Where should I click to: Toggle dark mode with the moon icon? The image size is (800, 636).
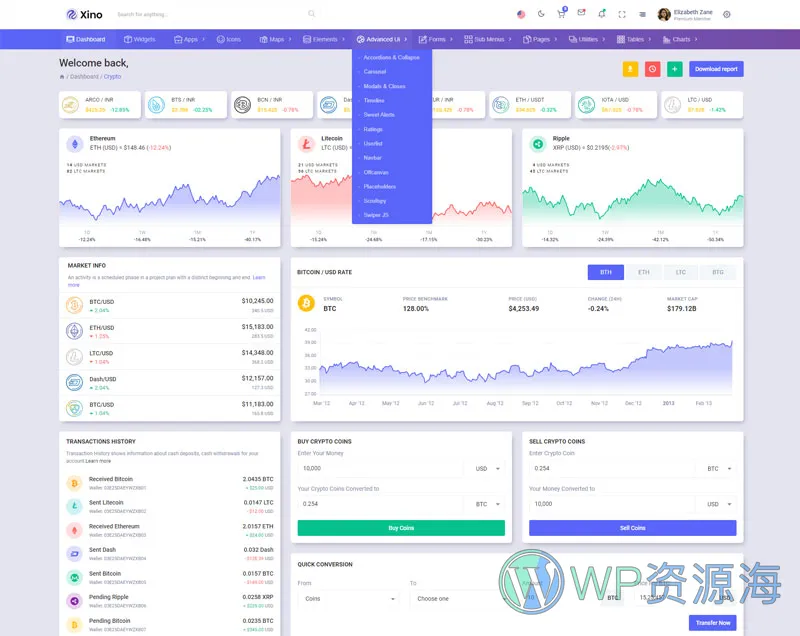[541, 14]
